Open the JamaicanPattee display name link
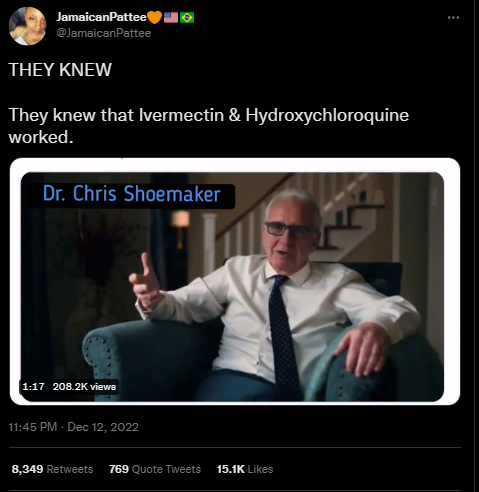The height and width of the screenshot is (492, 479). (x=101, y=17)
